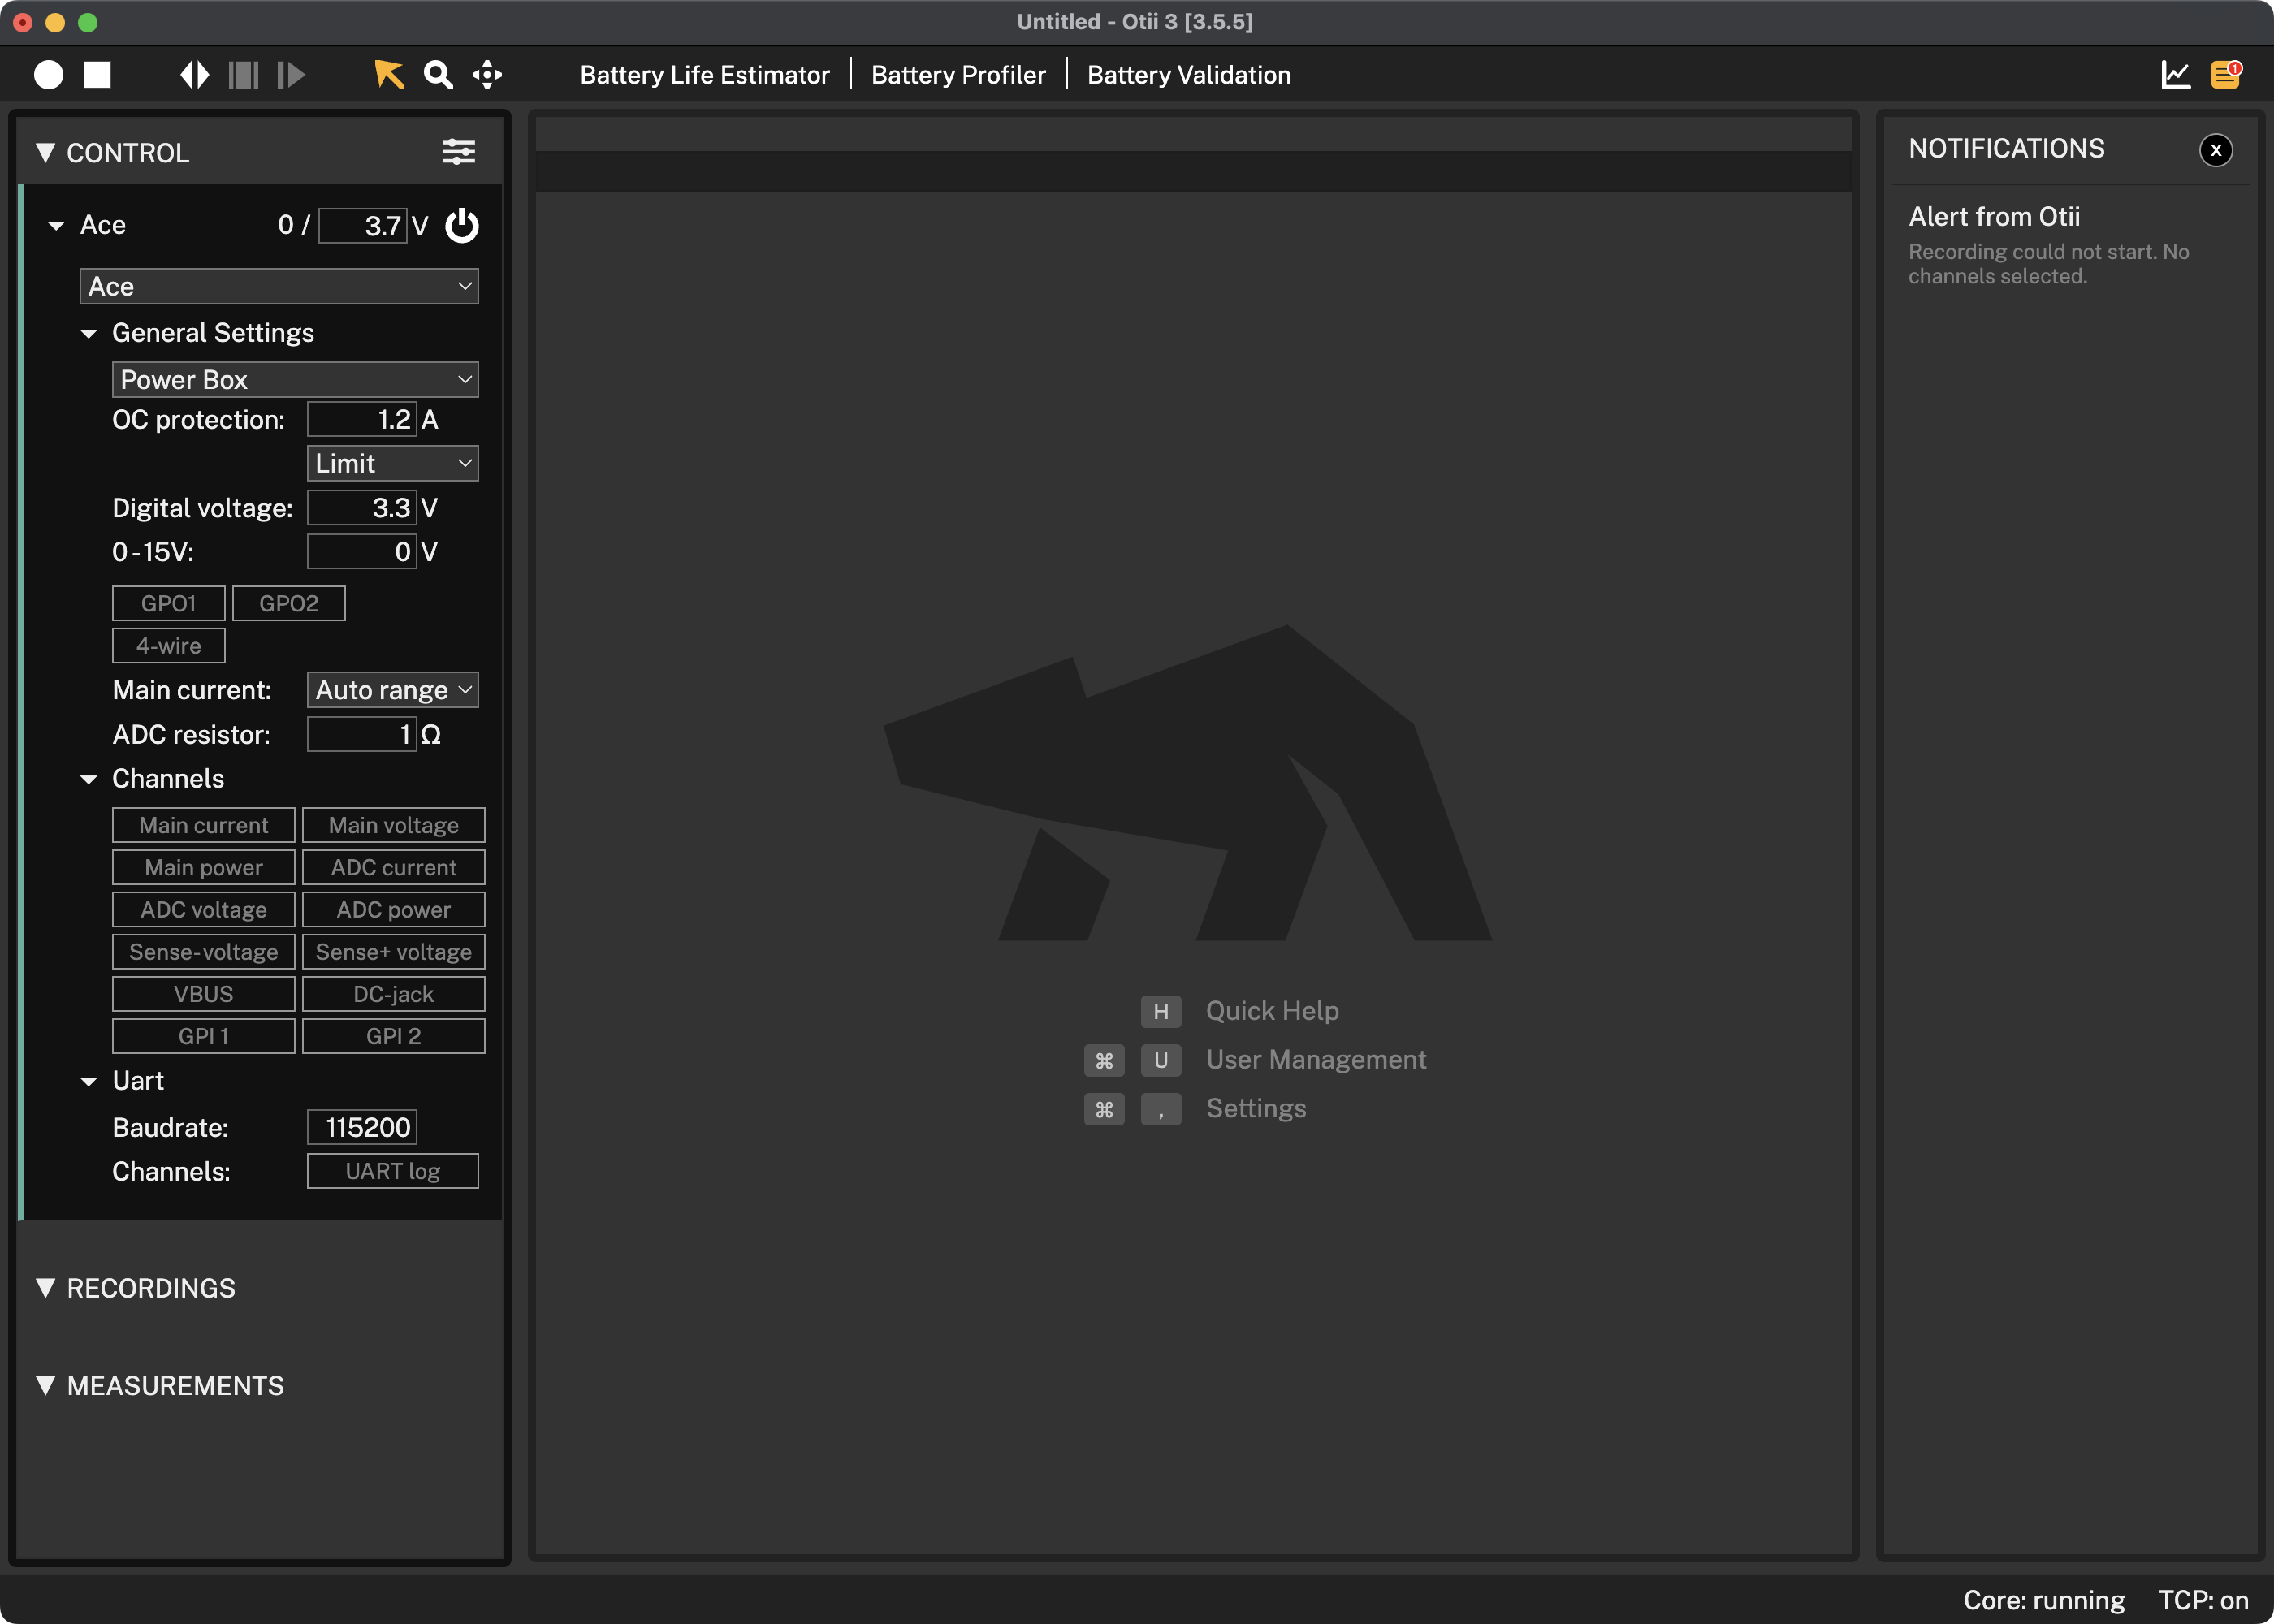This screenshot has height=1624, width=2274.
Task: Open the Auto range main current dropdown
Action: pos(392,690)
